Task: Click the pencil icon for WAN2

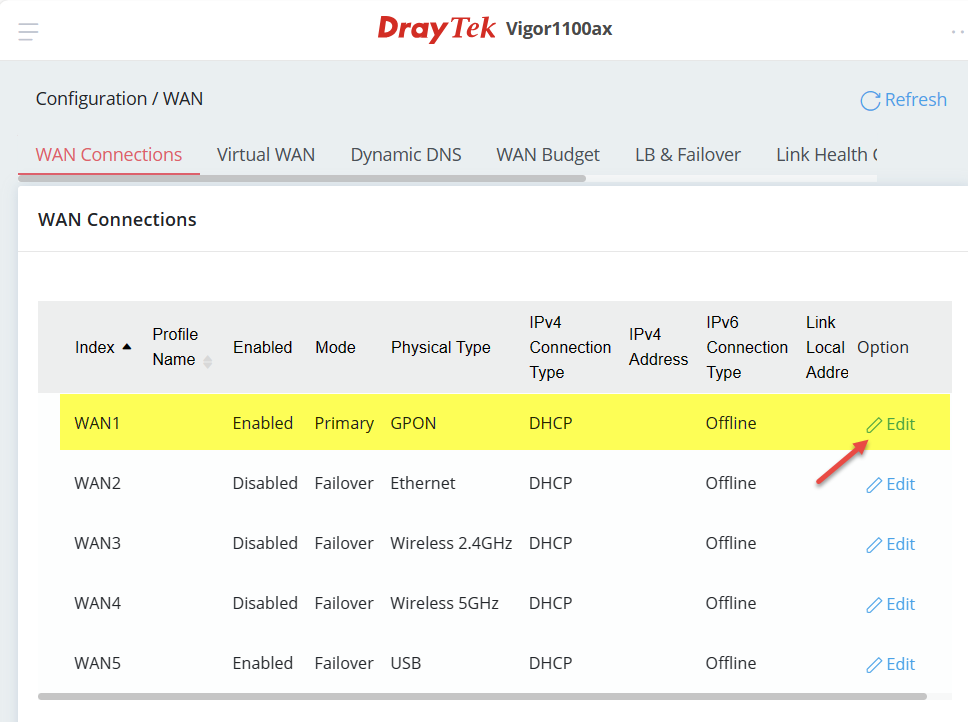Action: [874, 485]
